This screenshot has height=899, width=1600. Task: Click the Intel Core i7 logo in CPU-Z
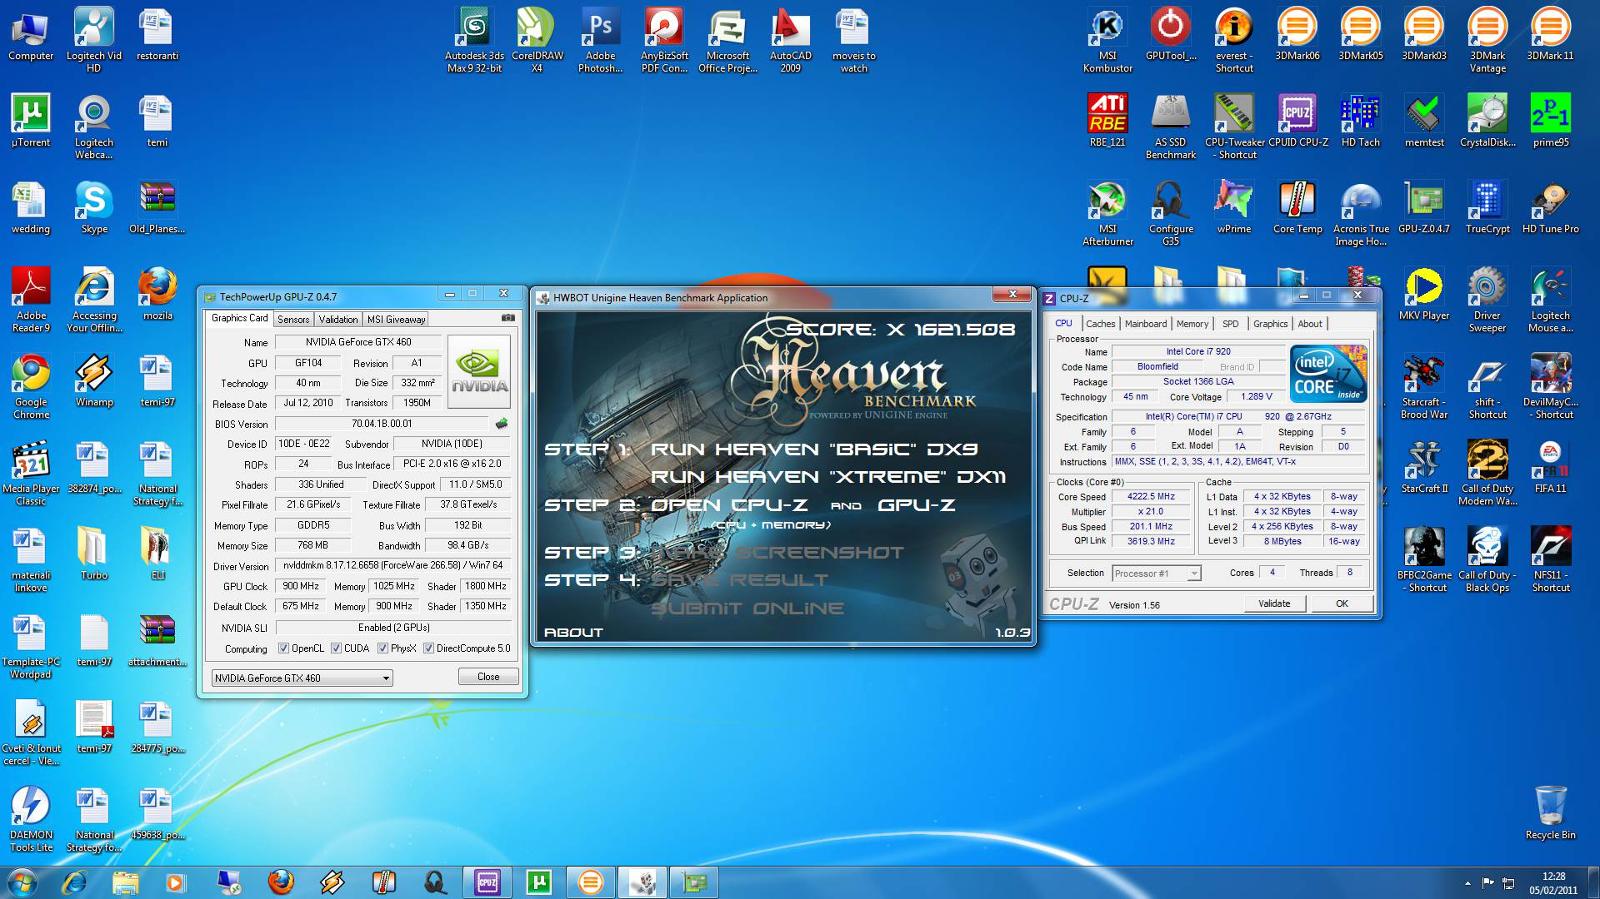point(1328,373)
